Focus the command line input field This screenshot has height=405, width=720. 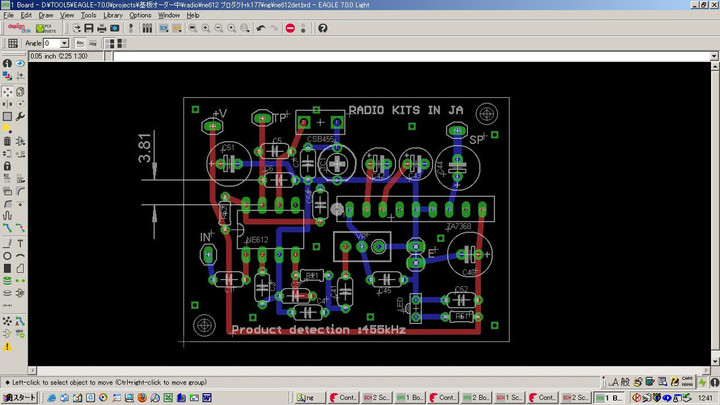[400, 55]
